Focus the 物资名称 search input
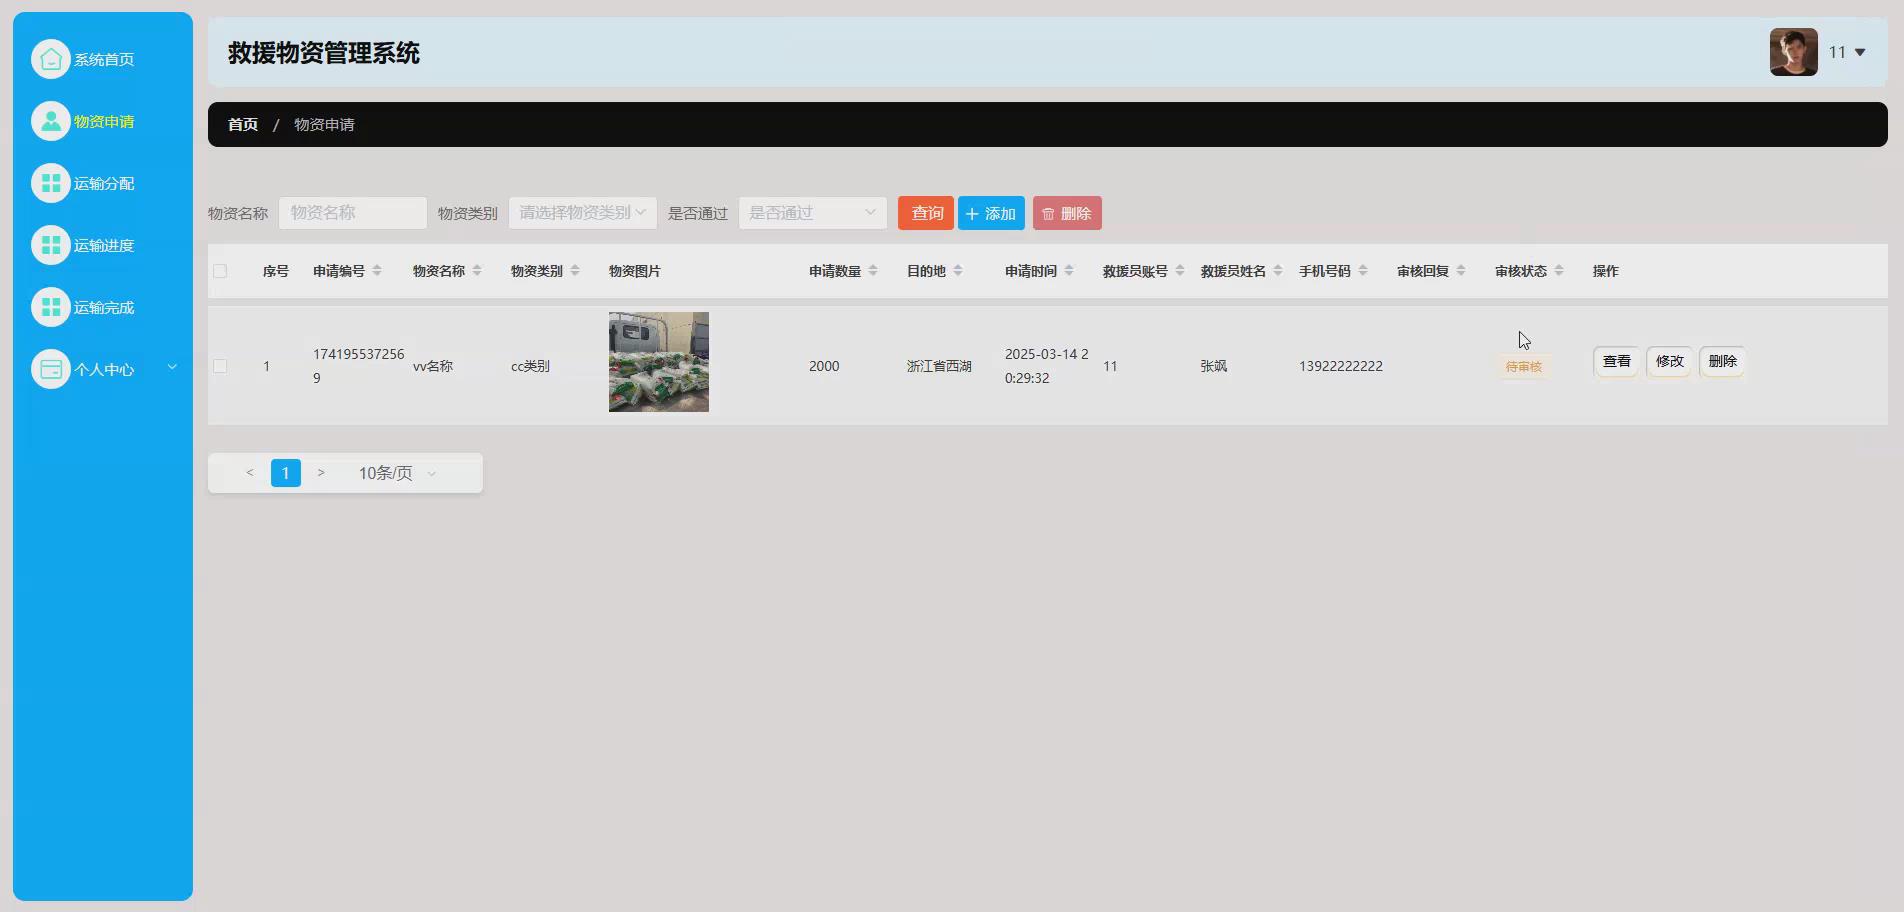The height and width of the screenshot is (912, 1904). (x=352, y=213)
